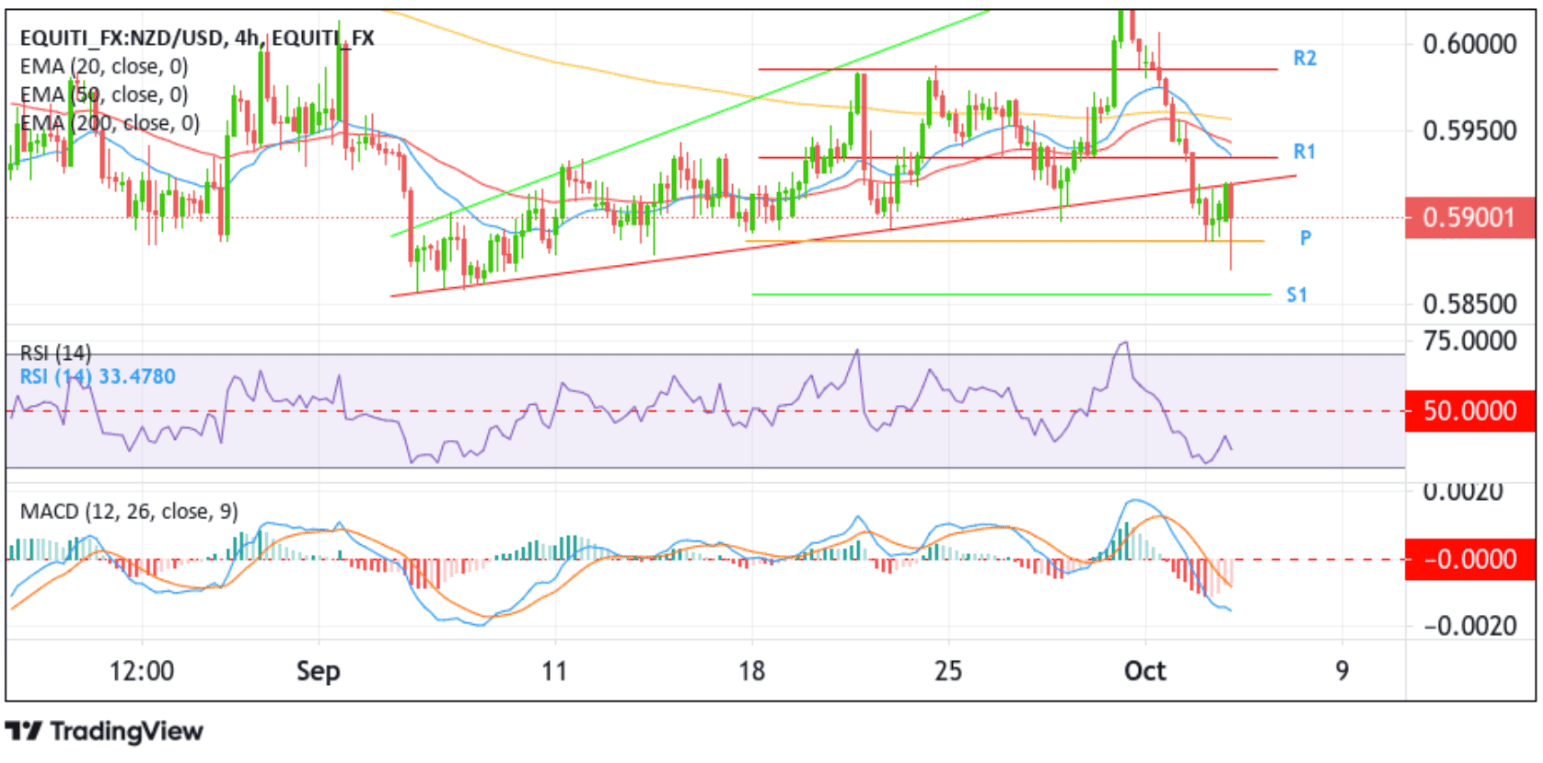1543x763 pixels.
Task: Click the RSI 75.0000 axis label
Action: (1470, 341)
